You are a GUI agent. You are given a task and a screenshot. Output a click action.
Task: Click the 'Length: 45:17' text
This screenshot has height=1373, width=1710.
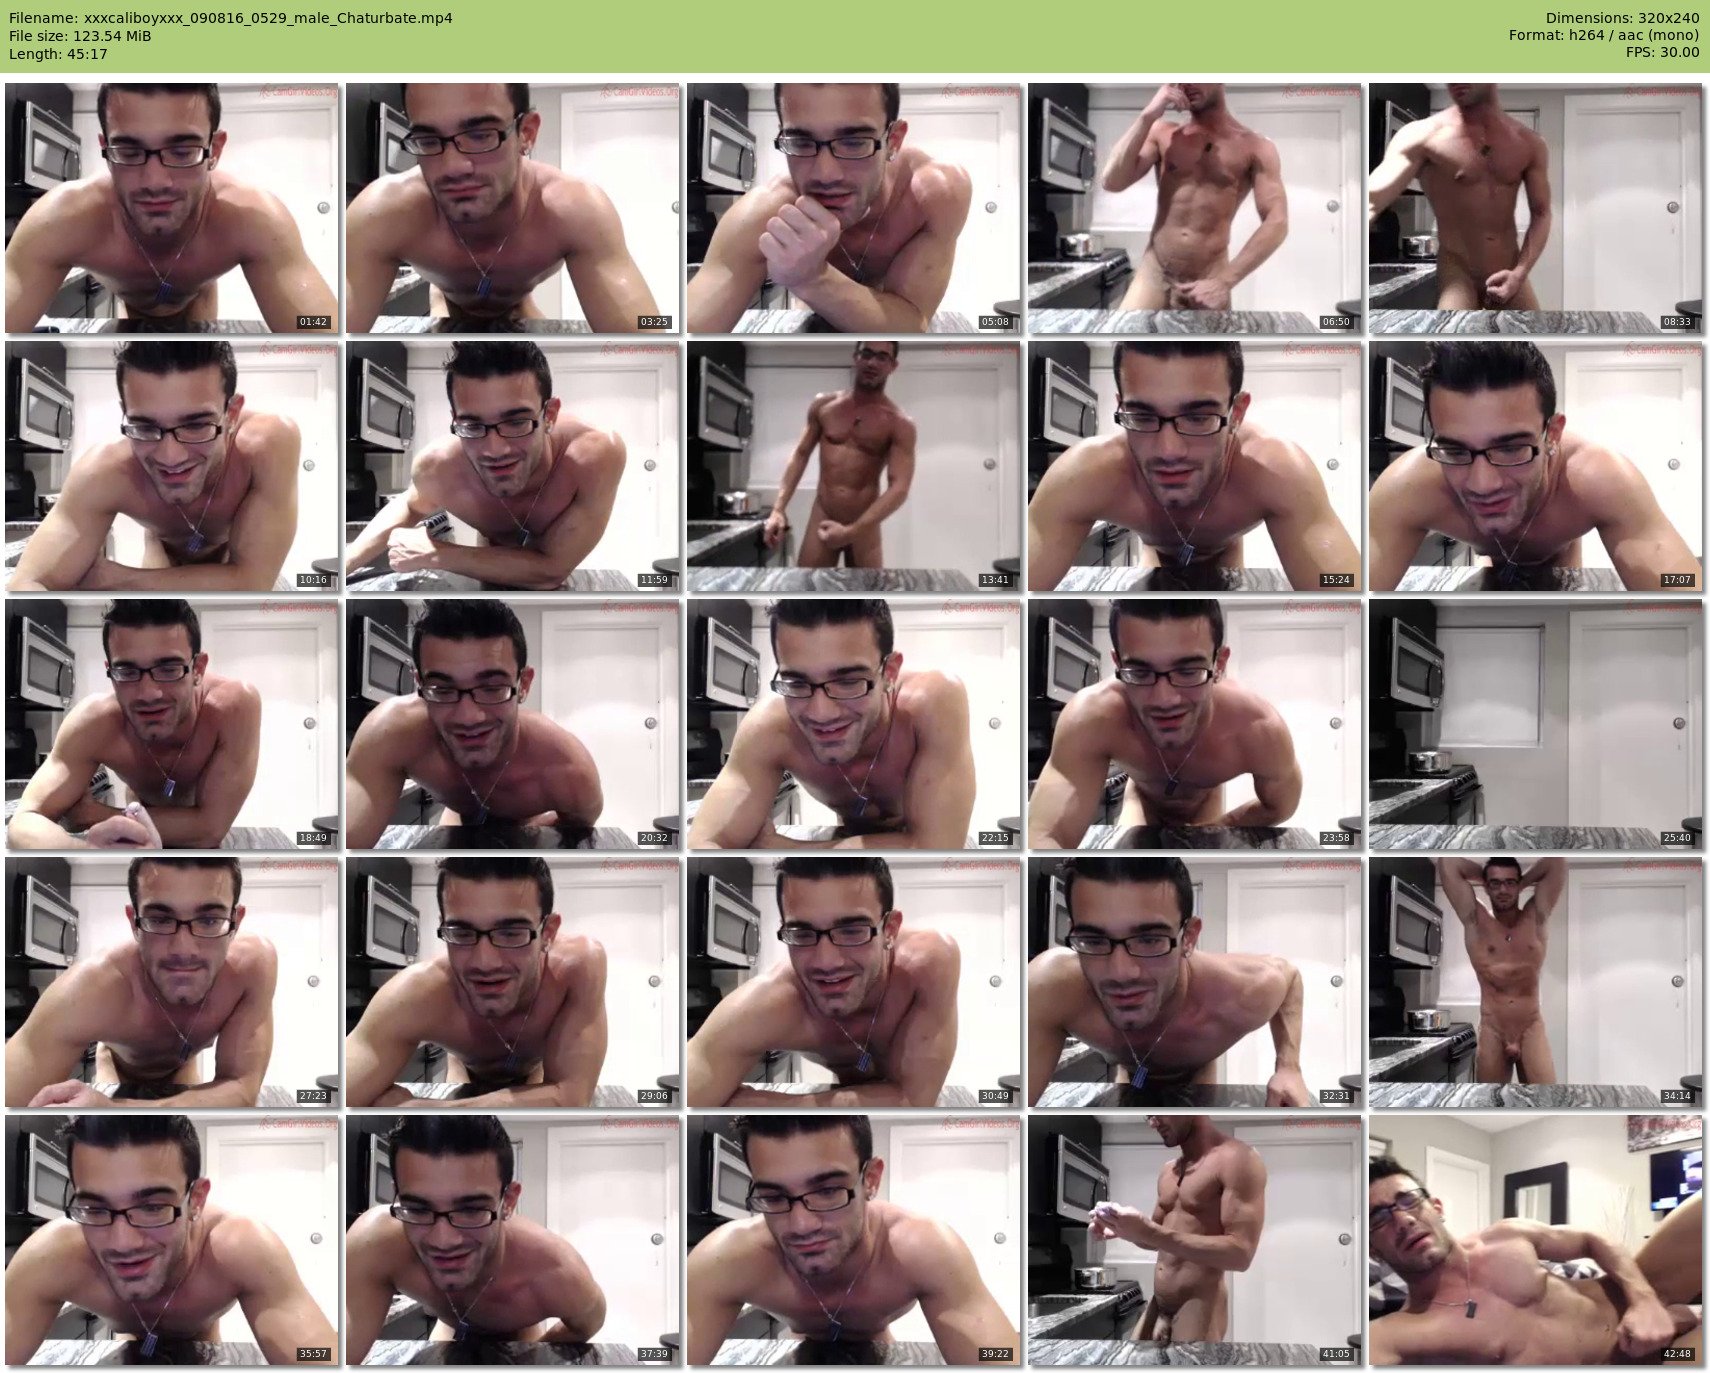[x=58, y=54]
